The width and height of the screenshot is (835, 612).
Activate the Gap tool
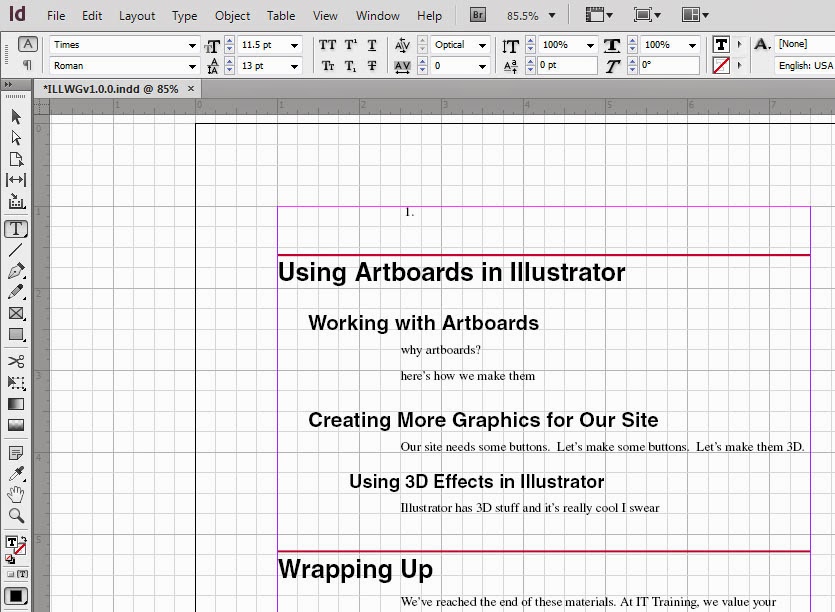click(16, 180)
